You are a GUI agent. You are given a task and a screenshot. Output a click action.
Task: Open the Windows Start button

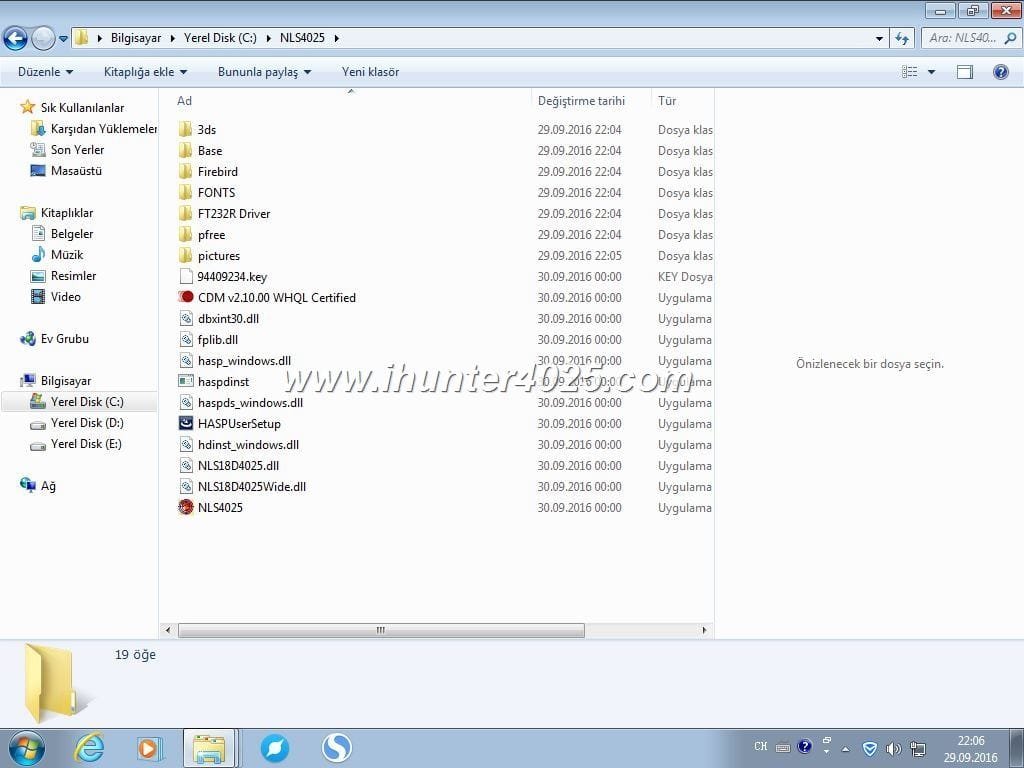[x=26, y=748]
